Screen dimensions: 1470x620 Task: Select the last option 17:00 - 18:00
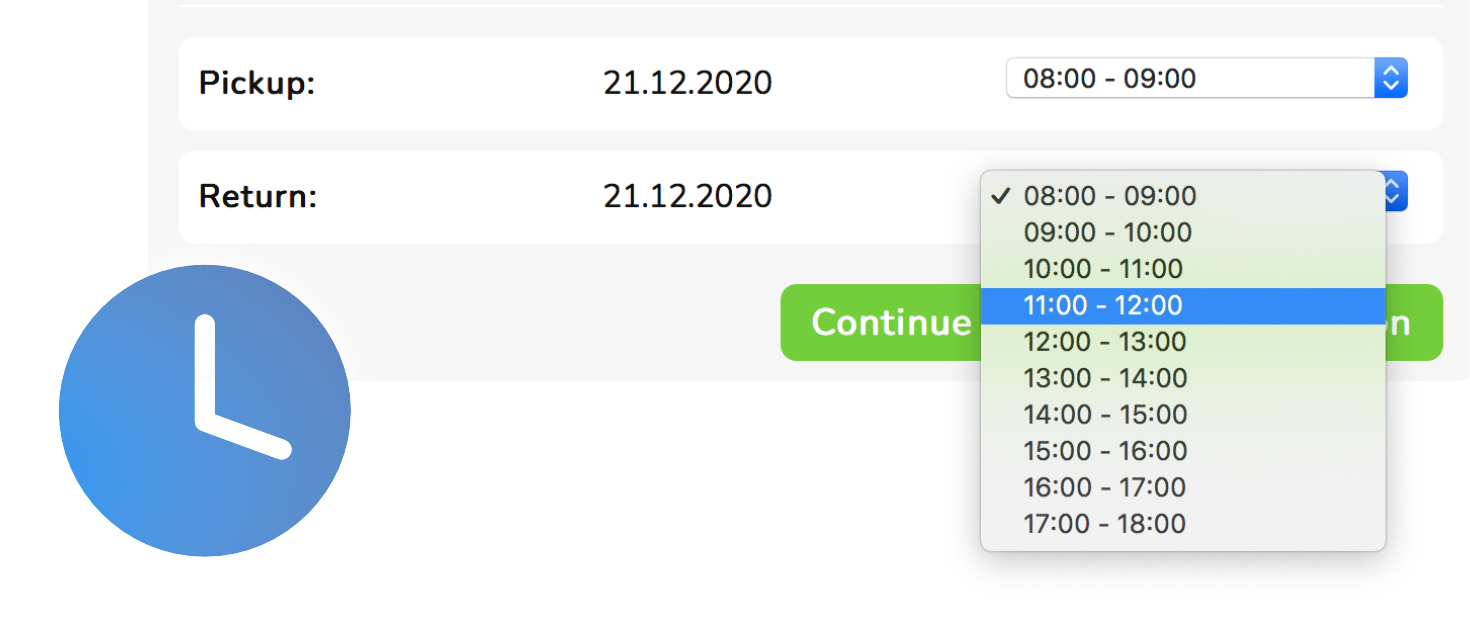point(1183,524)
